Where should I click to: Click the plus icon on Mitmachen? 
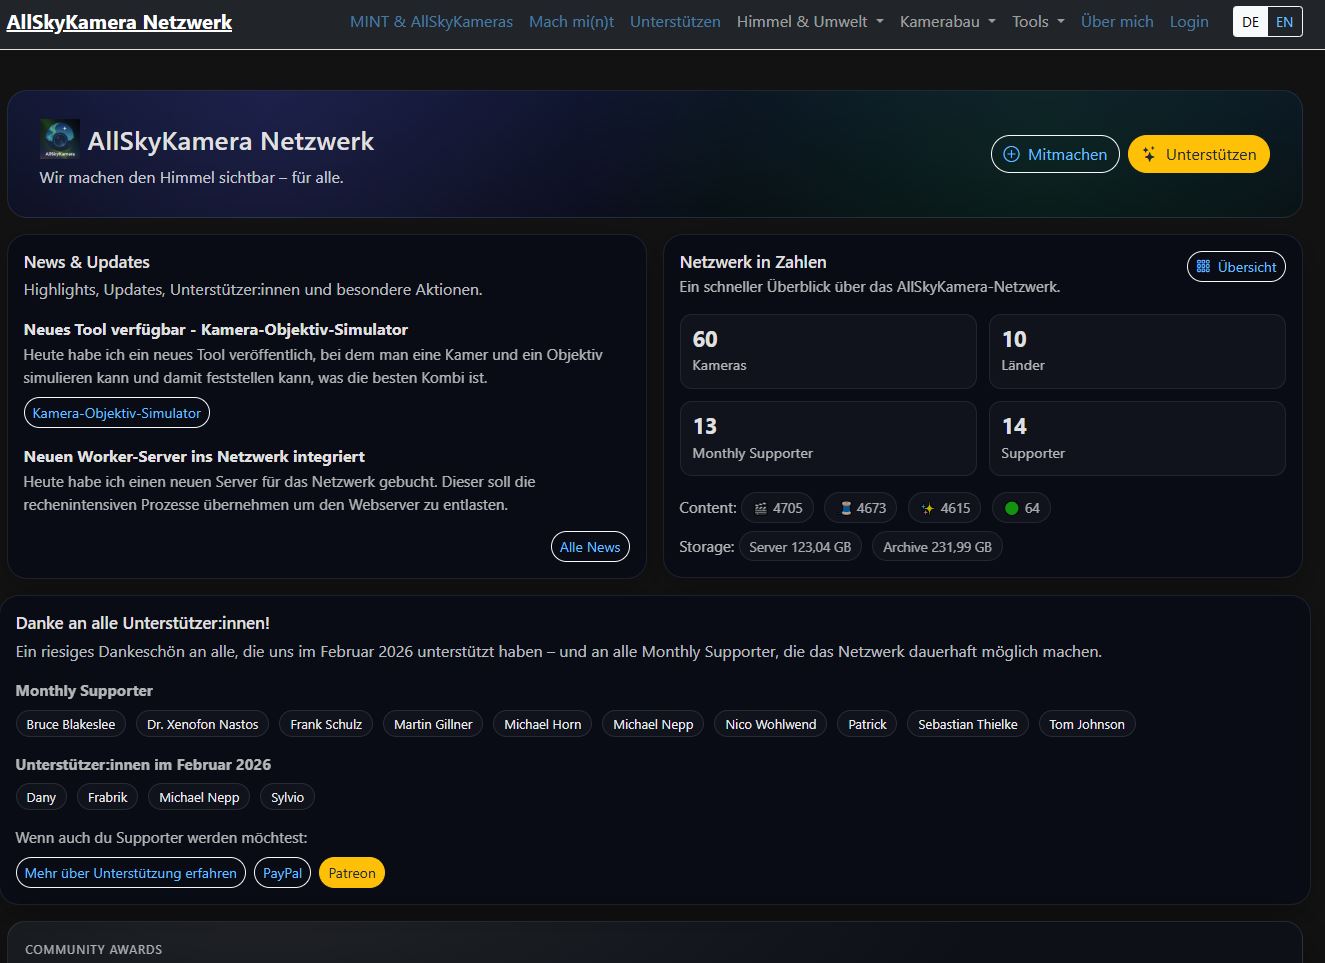(1011, 154)
